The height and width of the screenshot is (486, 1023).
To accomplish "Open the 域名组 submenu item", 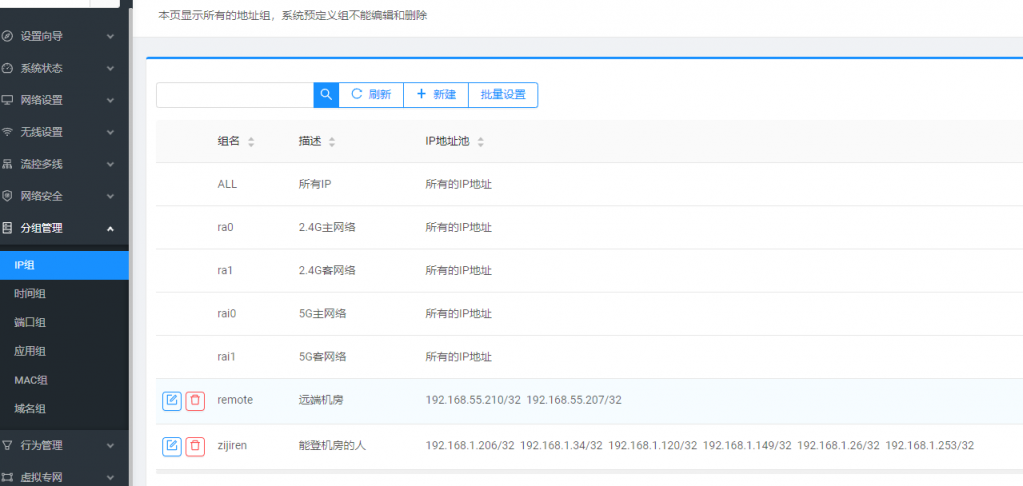I will pyautogui.click(x=64, y=409).
